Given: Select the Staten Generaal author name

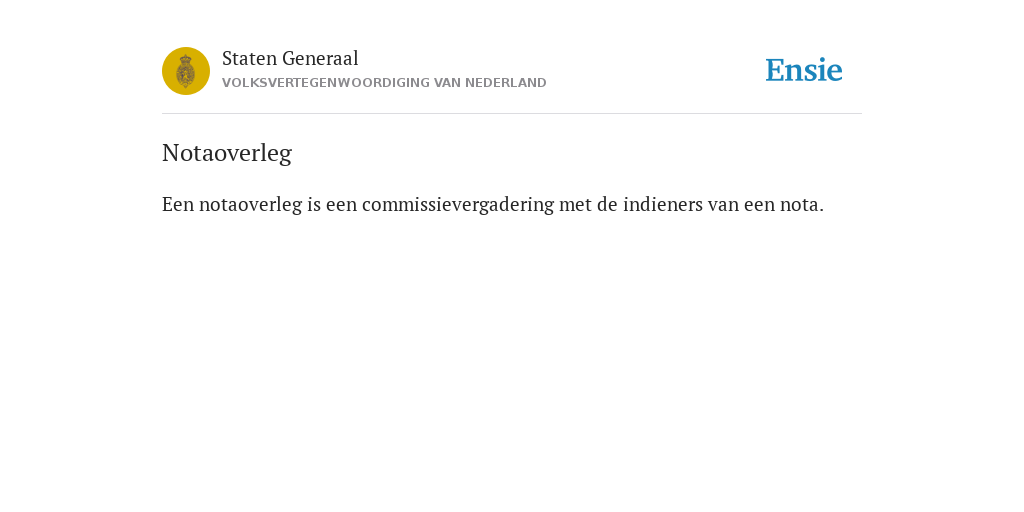Looking at the screenshot, I should point(290,59).
